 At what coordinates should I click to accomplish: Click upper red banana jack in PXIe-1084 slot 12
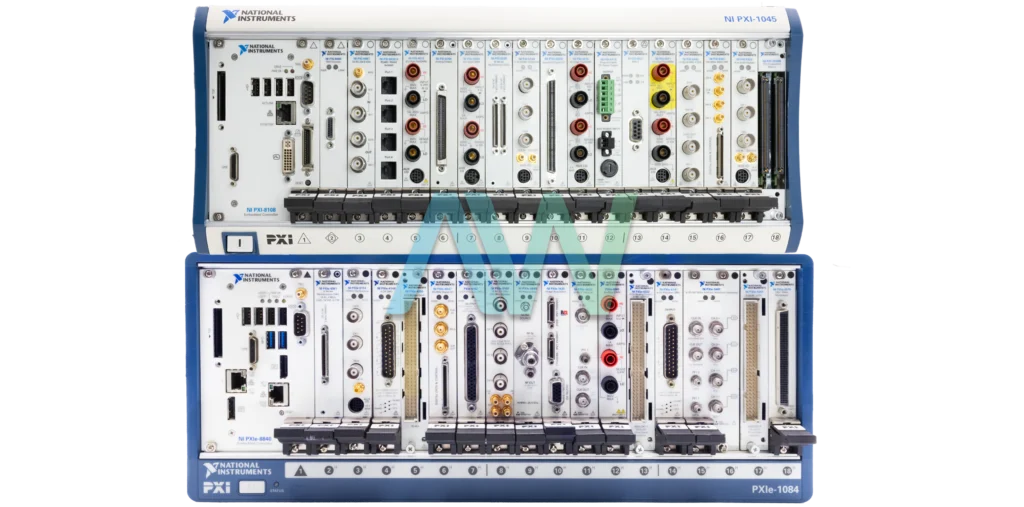click(x=609, y=304)
